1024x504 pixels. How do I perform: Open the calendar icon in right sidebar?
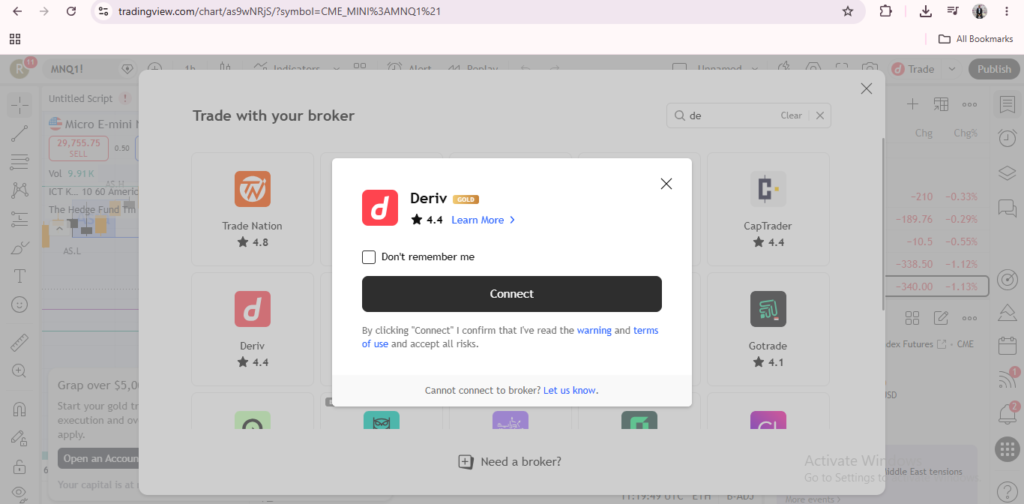click(x=1006, y=345)
